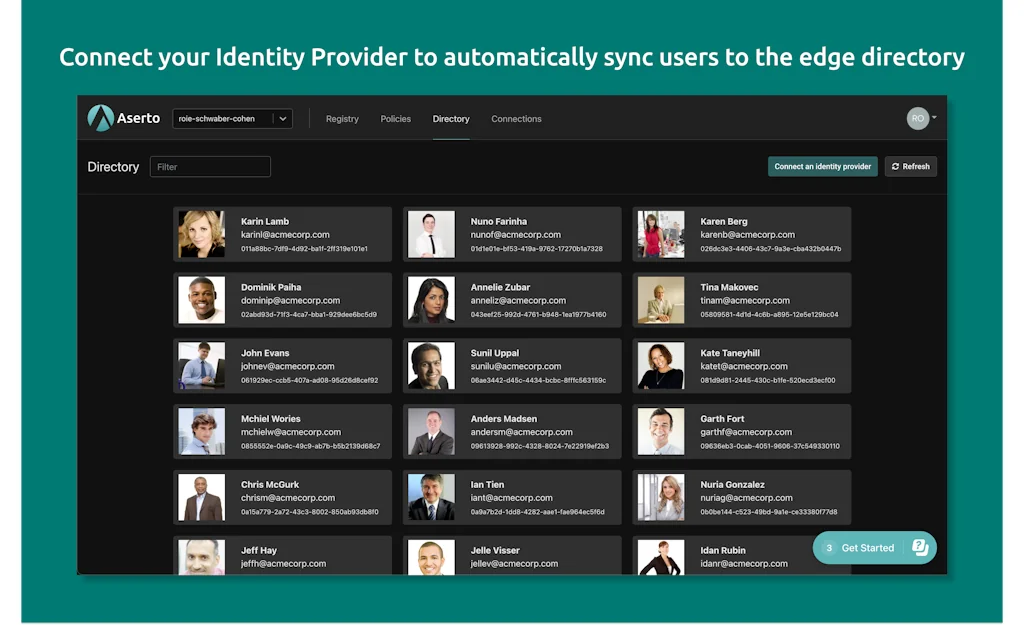Screen dimensions: 1024x625
Task: Open the Policies tab
Action: click(x=395, y=119)
